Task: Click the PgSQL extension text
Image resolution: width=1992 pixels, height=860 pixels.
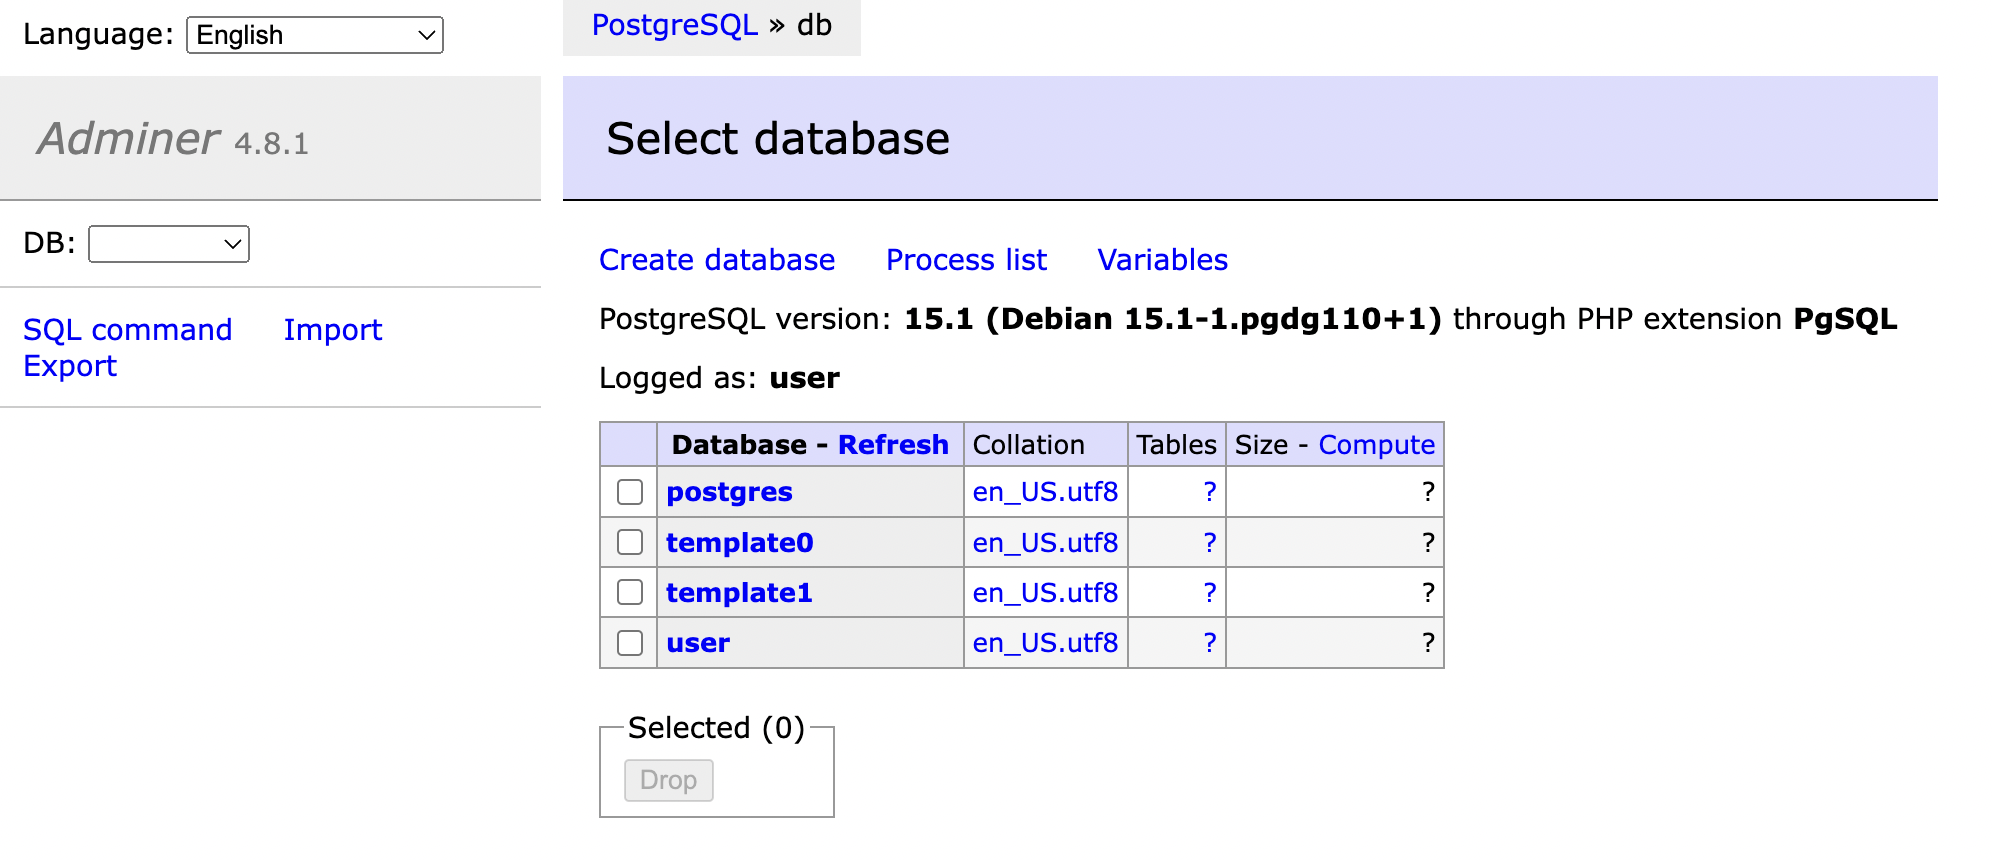Action: tap(1845, 319)
